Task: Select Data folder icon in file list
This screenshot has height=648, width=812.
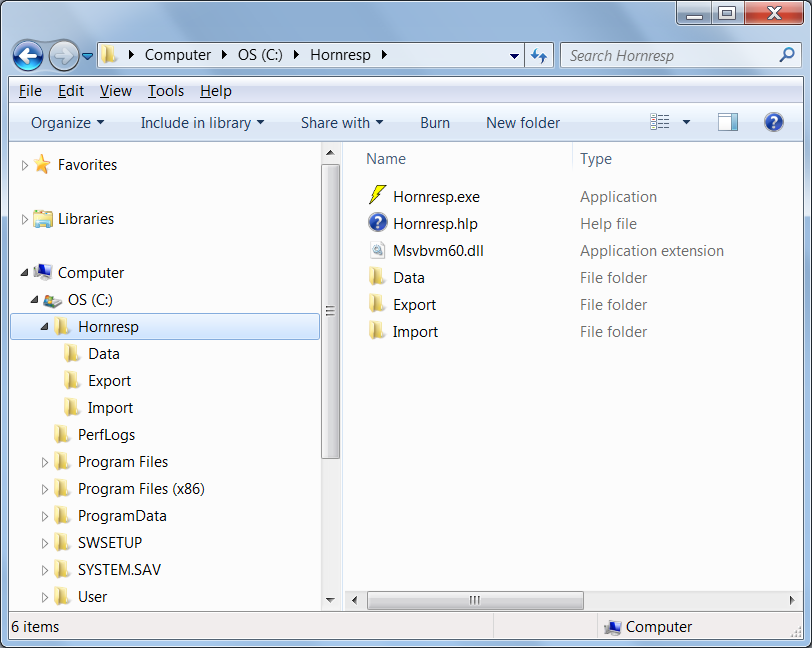Action: coord(377,277)
